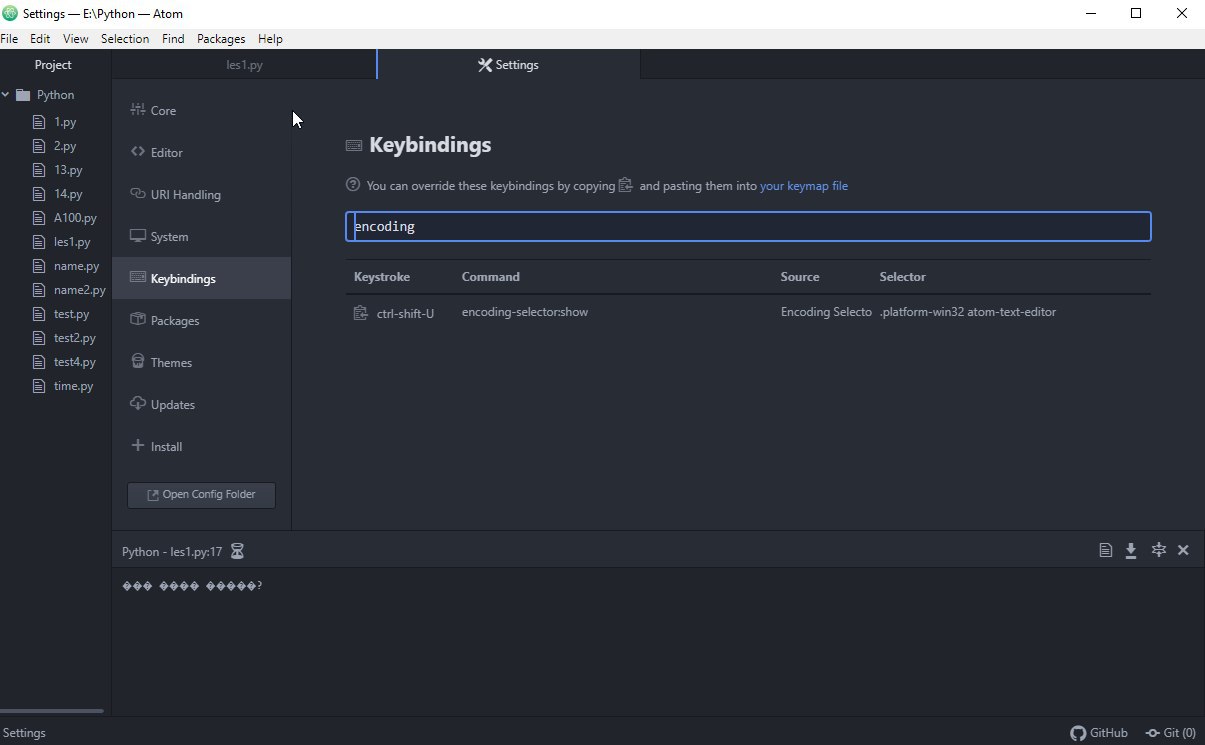The width and height of the screenshot is (1205, 745).
Task: Switch to the les1.py tab
Action: pyautogui.click(x=244, y=65)
